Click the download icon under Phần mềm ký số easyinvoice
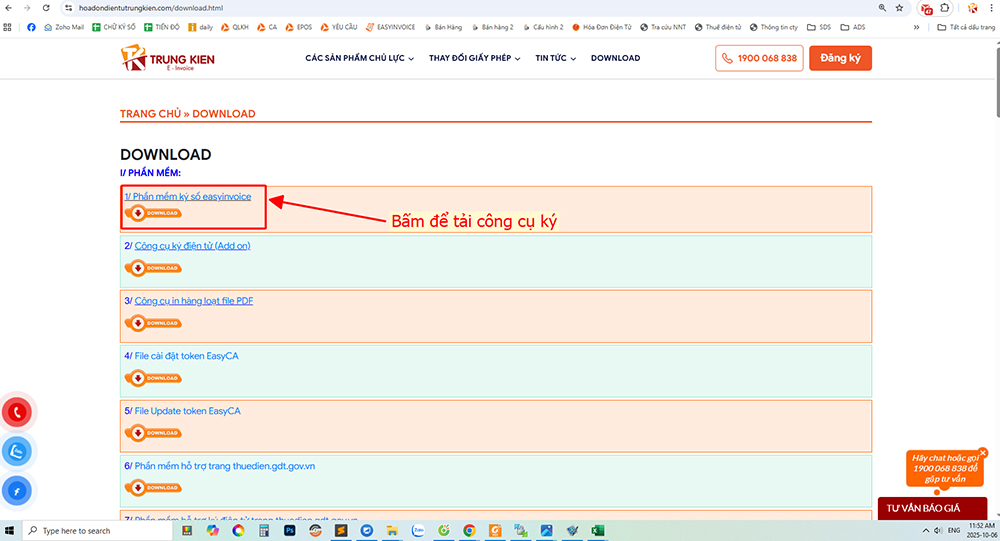Viewport: 1000px width, 541px height. click(x=153, y=213)
